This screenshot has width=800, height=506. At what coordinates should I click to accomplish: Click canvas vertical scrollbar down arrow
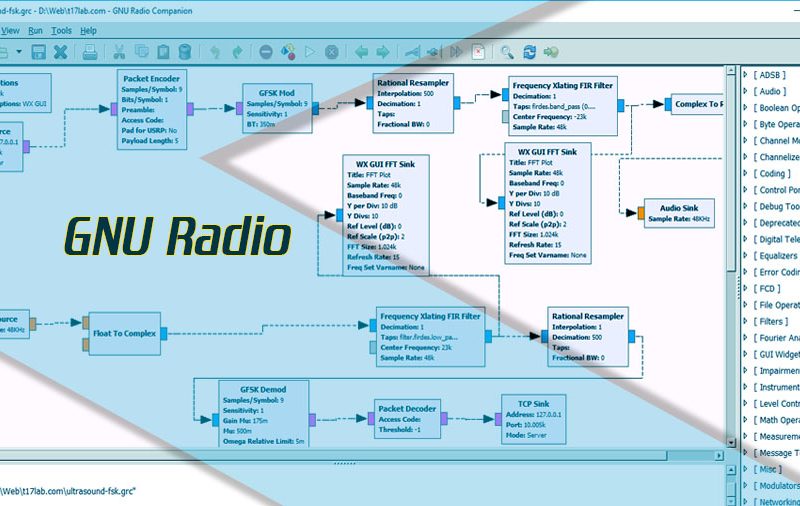(731, 443)
